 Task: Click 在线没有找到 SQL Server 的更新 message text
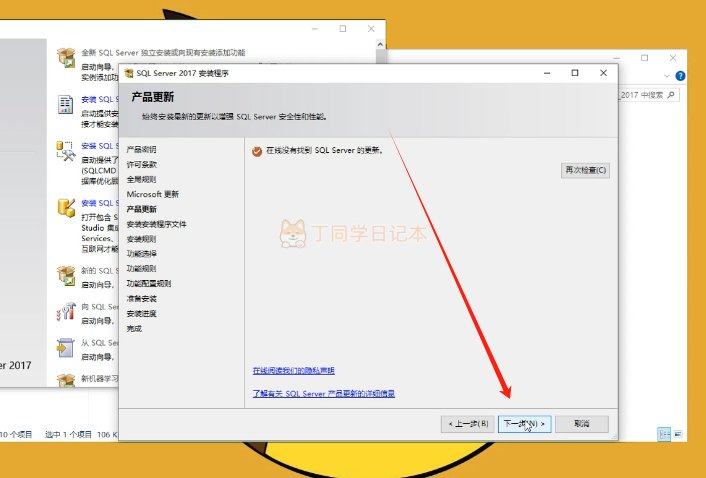pos(325,150)
